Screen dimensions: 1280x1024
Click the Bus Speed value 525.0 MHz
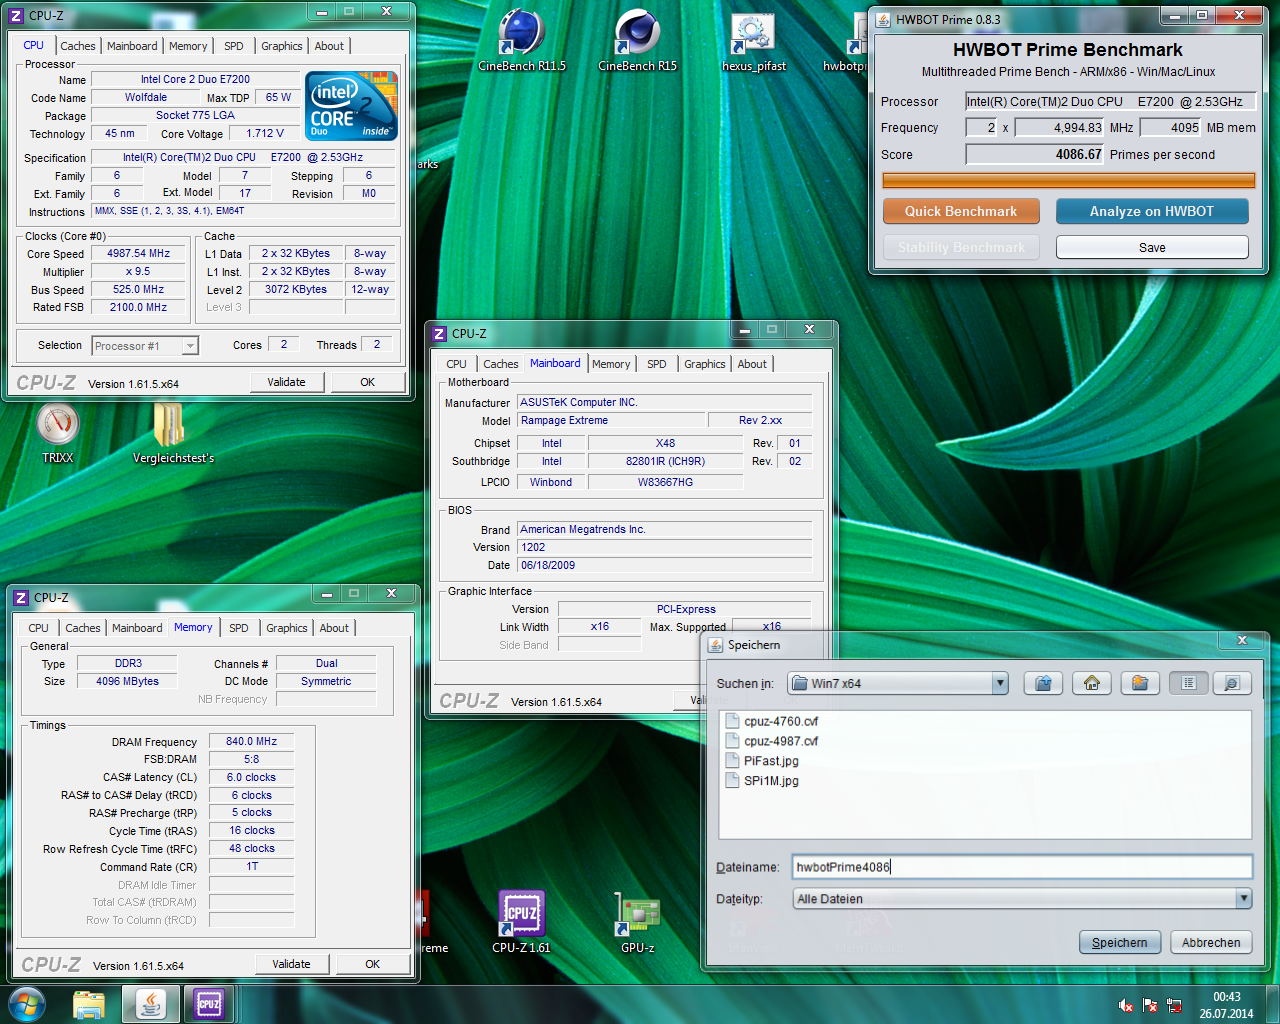coord(139,289)
